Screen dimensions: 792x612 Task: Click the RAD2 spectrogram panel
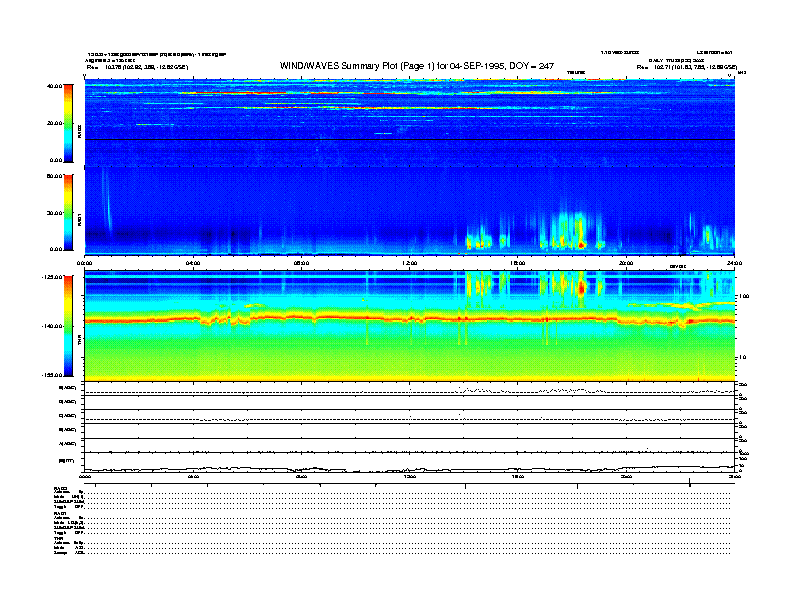click(409, 123)
